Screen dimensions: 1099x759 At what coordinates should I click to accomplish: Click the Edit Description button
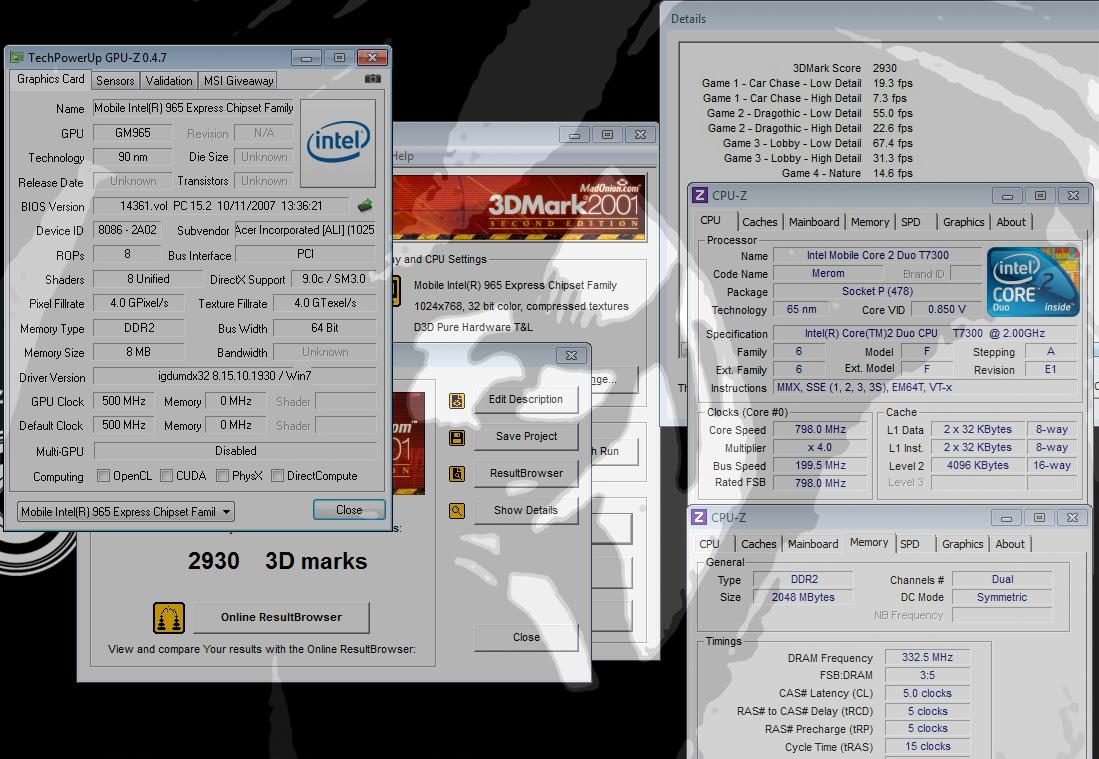[x=526, y=399]
